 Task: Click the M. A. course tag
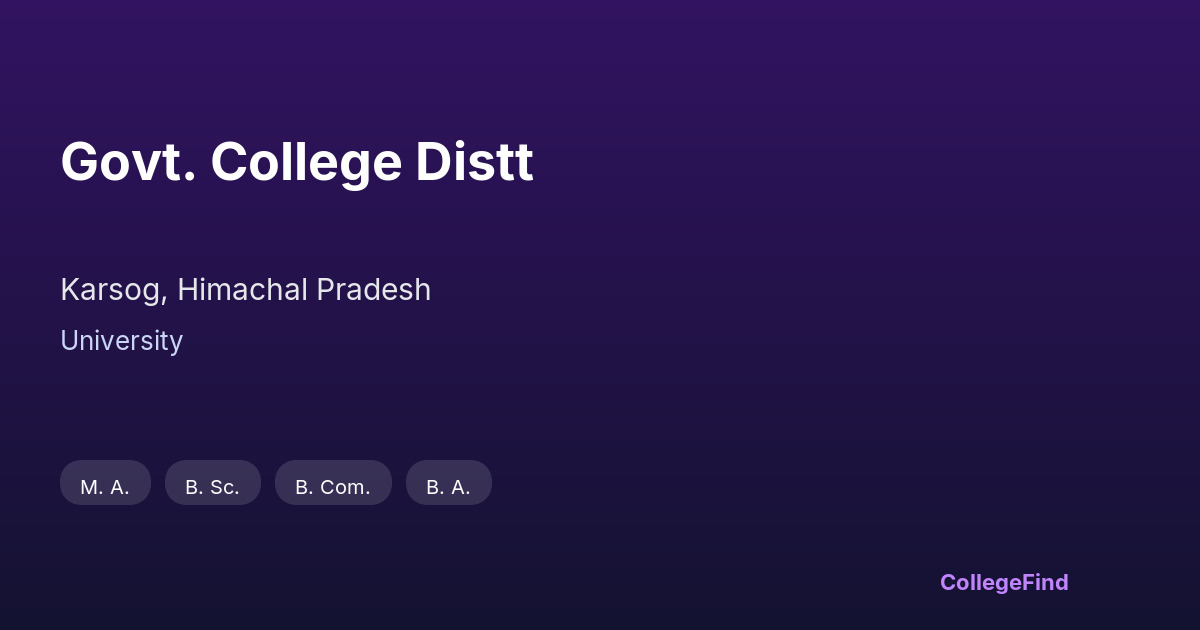pyautogui.click(x=105, y=483)
